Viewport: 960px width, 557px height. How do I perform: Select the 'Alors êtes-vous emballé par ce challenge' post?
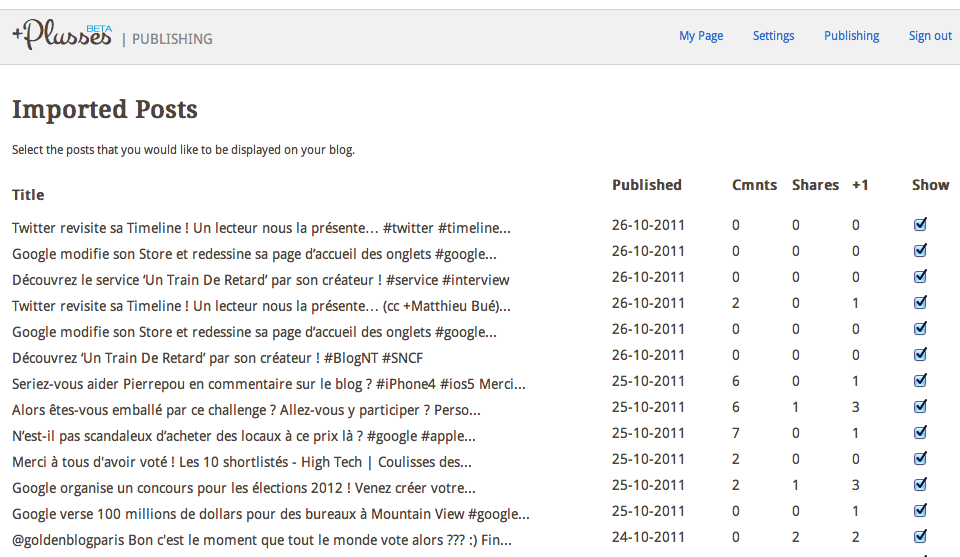pyautogui.click(x=246, y=410)
